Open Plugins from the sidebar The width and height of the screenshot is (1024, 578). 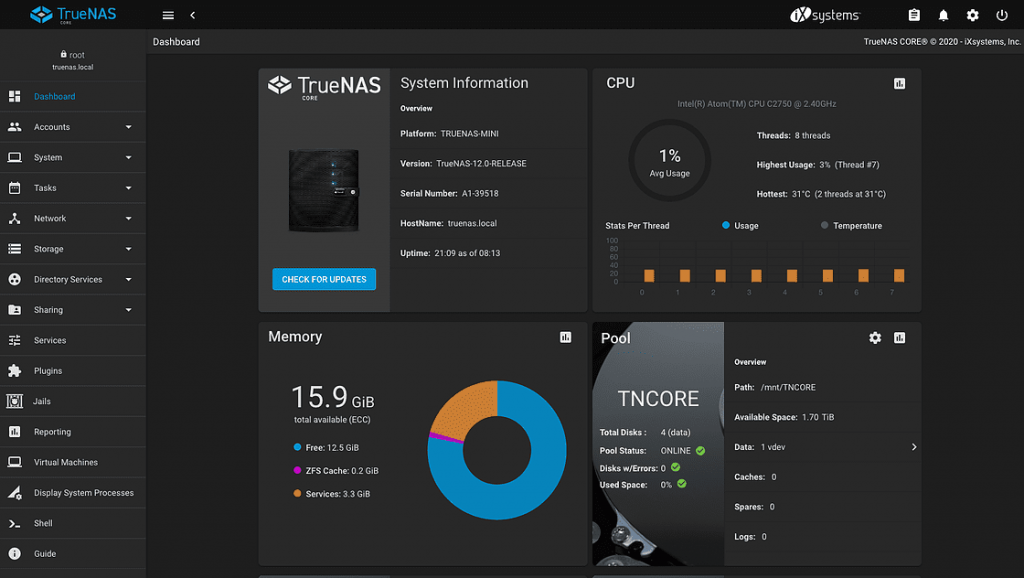(72, 371)
